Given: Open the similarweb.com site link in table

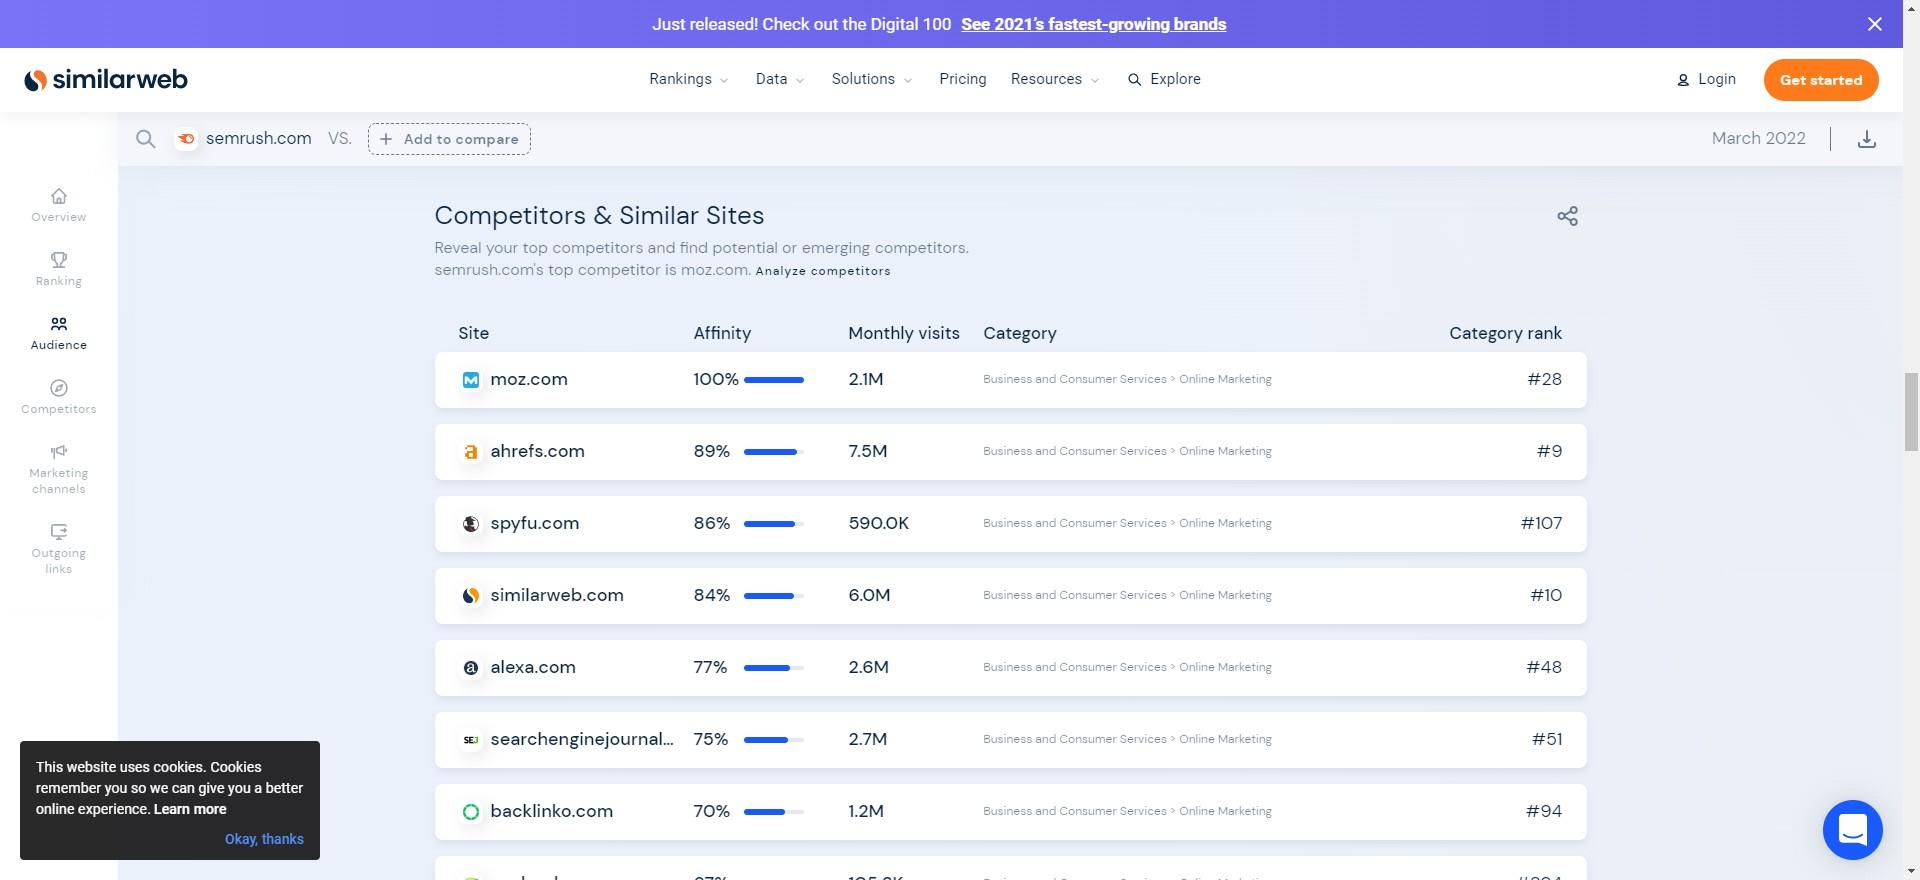Looking at the screenshot, I should pyautogui.click(x=557, y=596).
